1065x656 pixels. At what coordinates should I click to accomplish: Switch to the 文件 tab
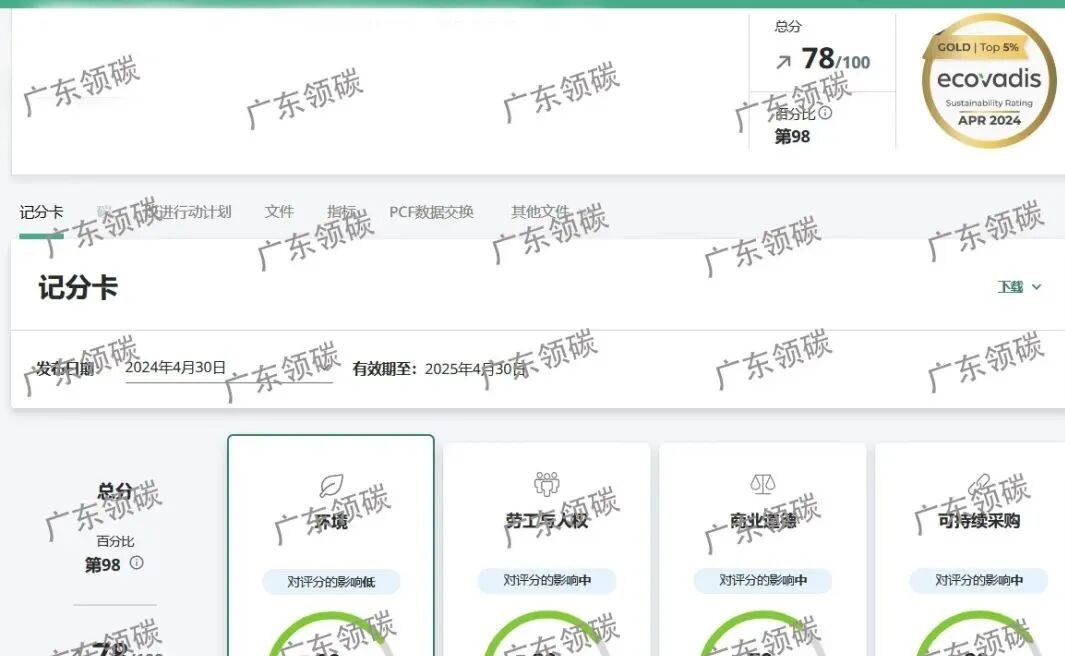click(278, 211)
